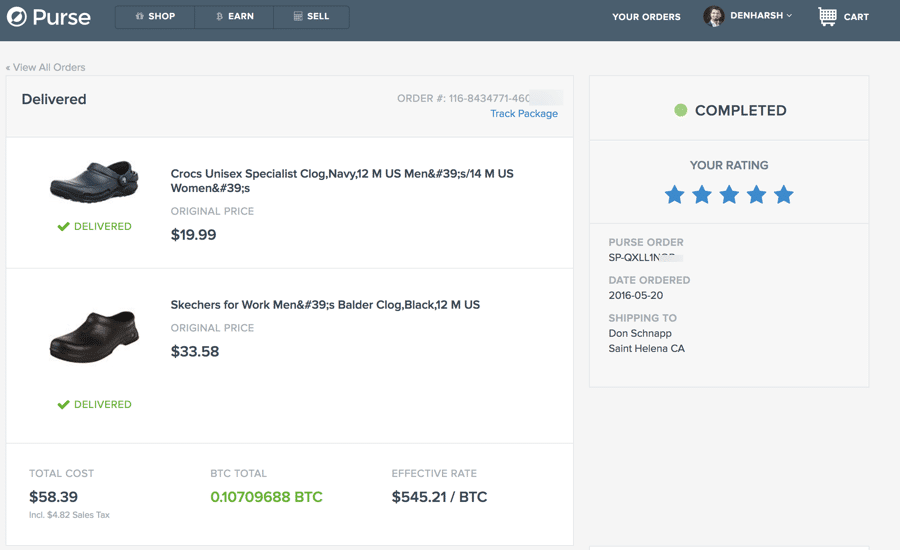The image size is (900, 550).
Task: Click the Purse logo icon
Action: (17, 17)
